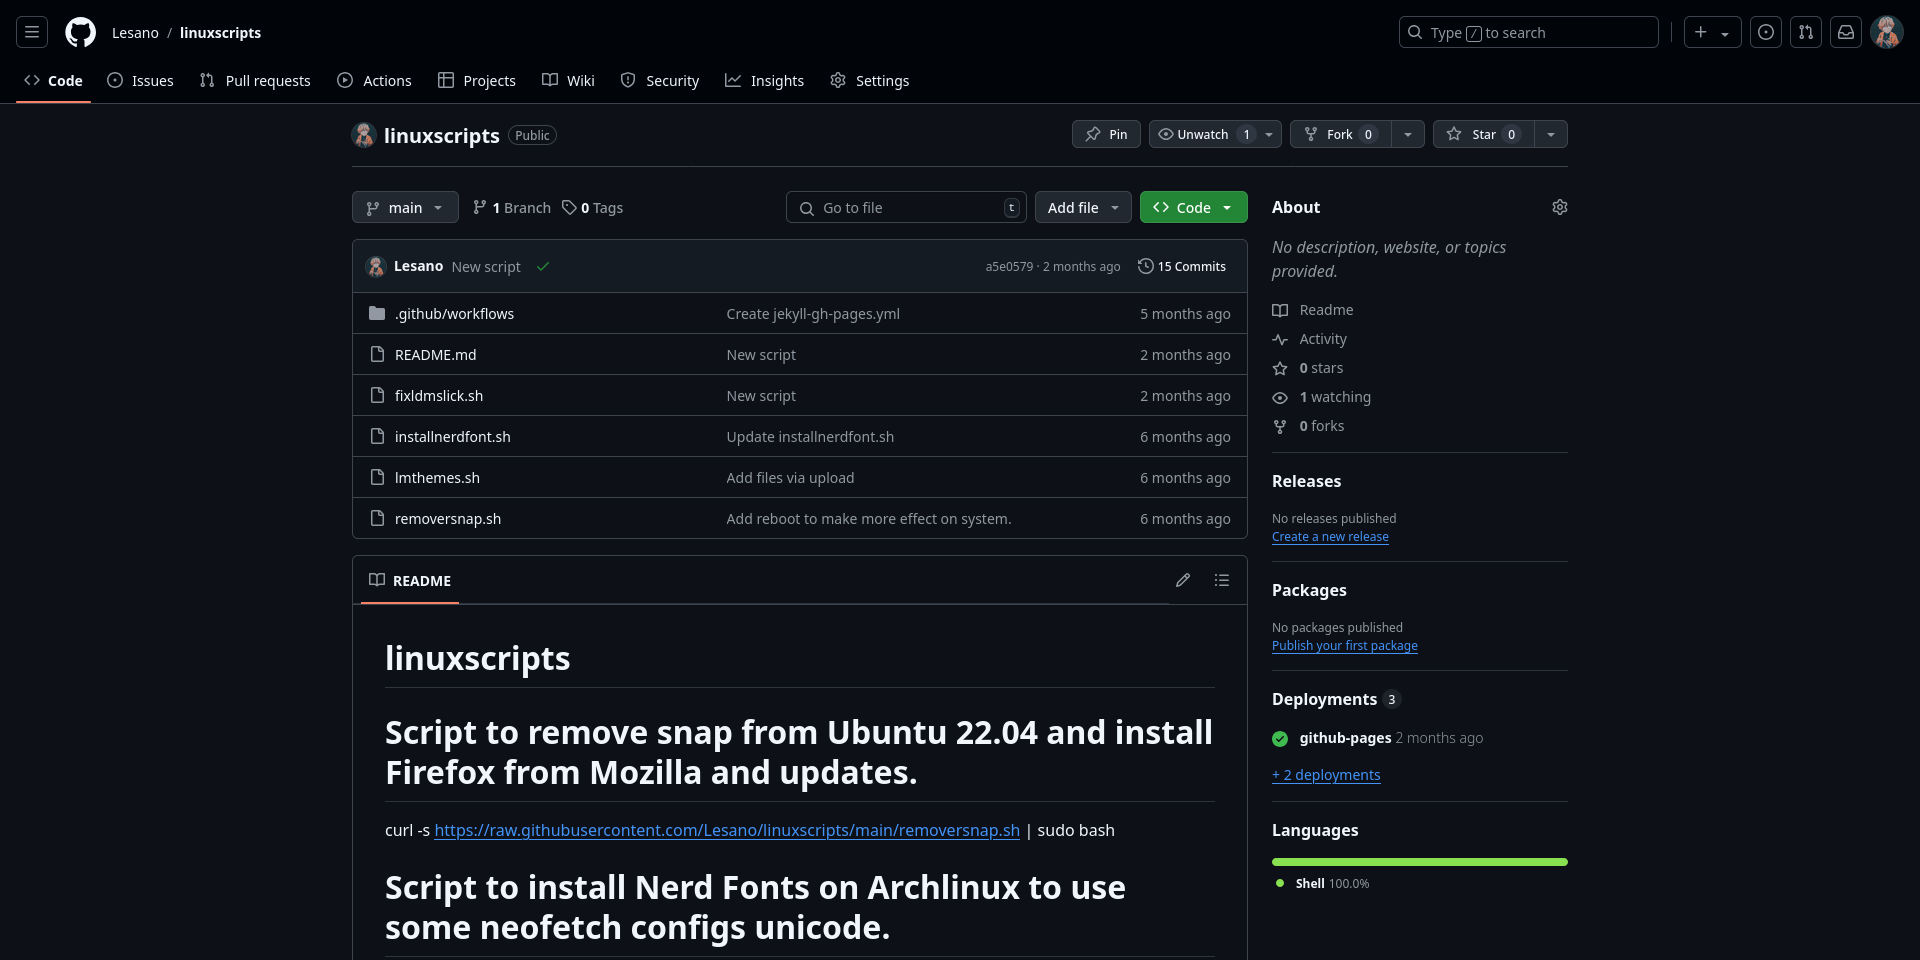Open the main branch selector

click(405, 207)
